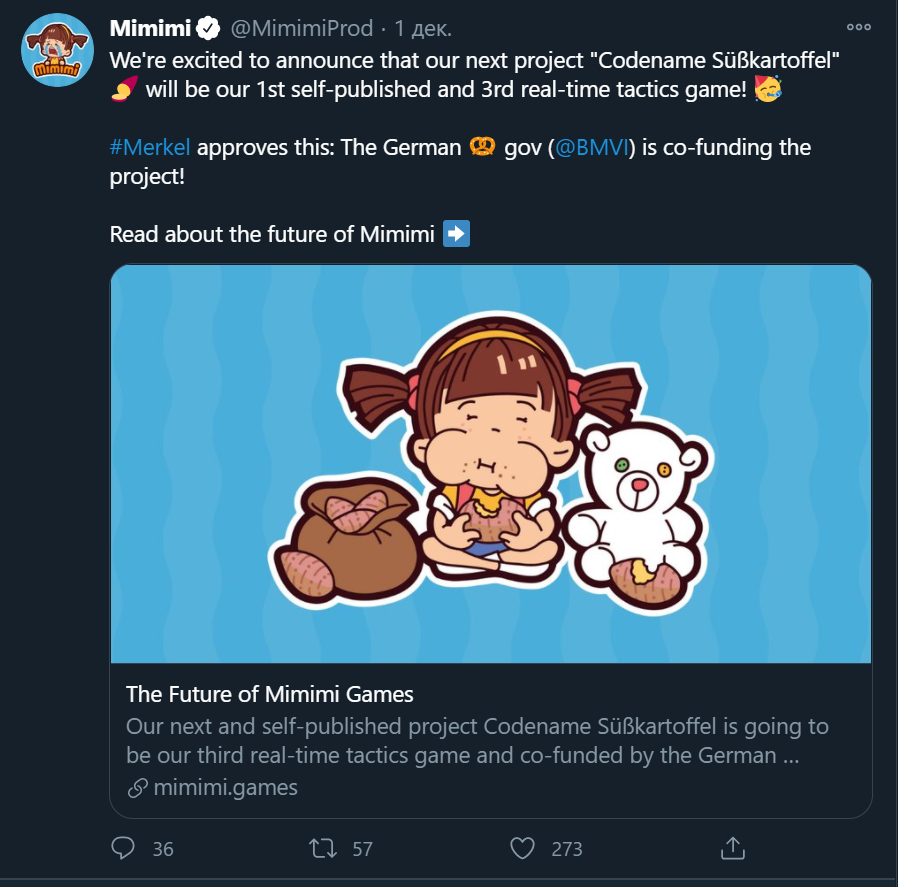Click the retweet count 57

tap(362, 849)
